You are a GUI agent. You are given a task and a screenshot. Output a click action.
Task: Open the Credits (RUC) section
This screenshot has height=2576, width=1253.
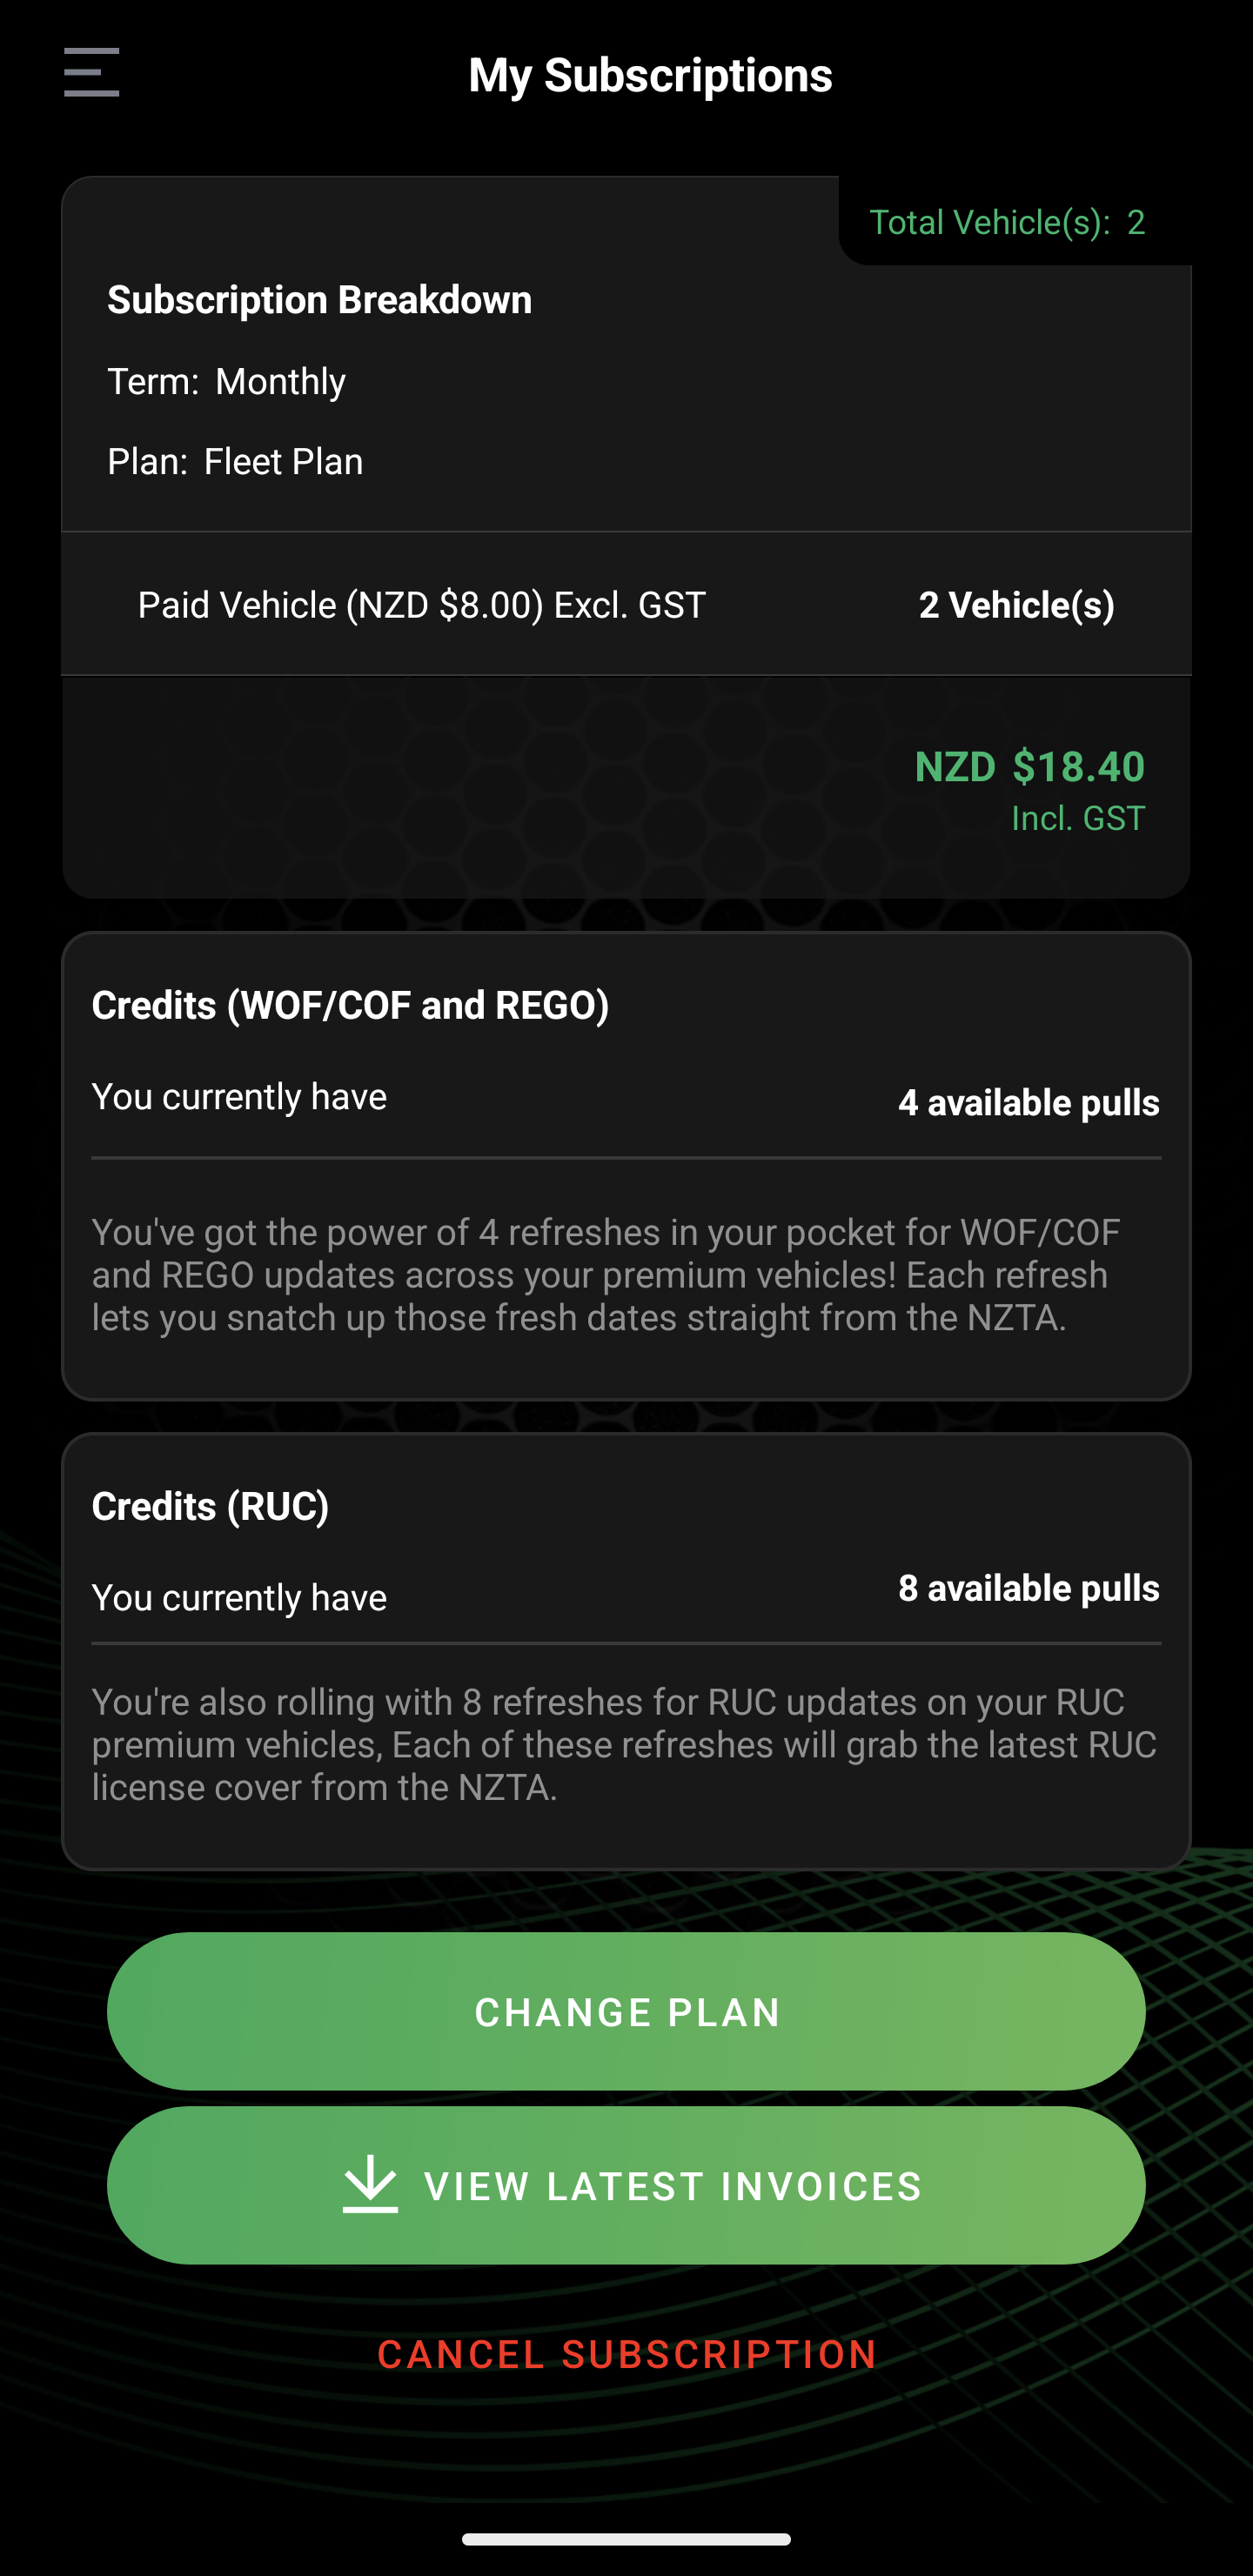pyautogui.click(x=211, y=1505)
